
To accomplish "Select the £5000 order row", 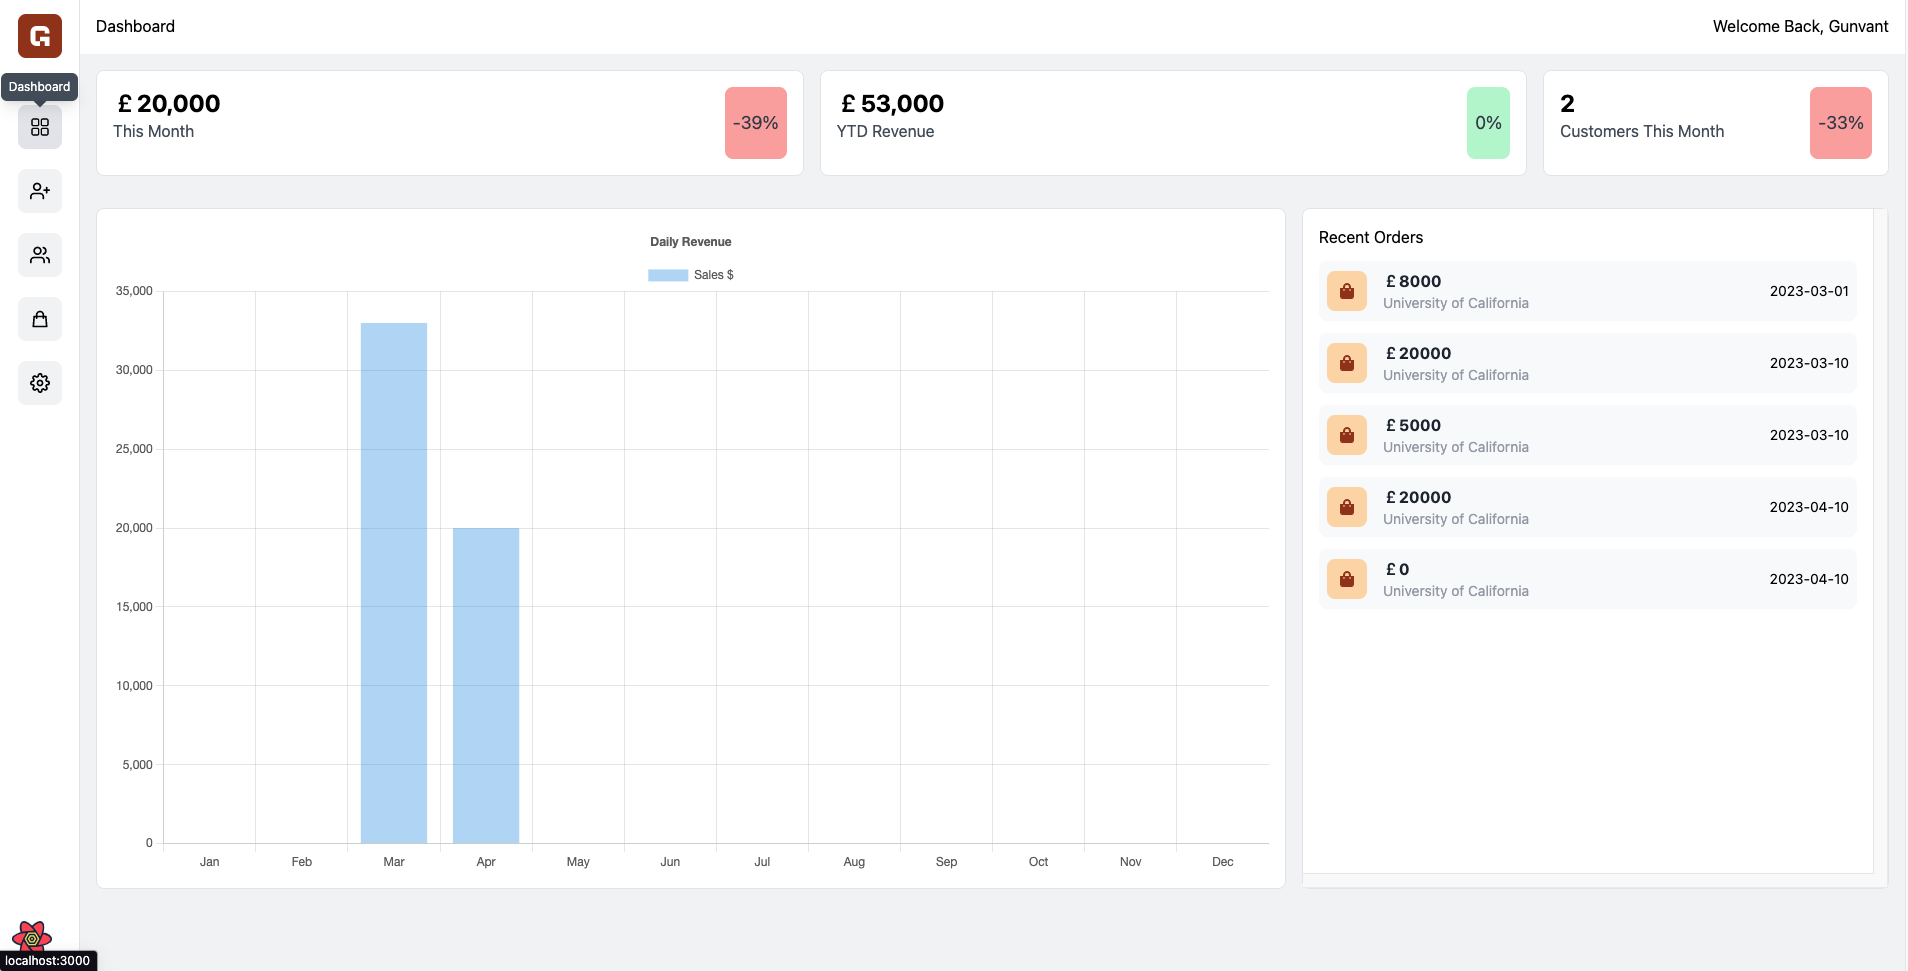I will [x=1588, y=435].
